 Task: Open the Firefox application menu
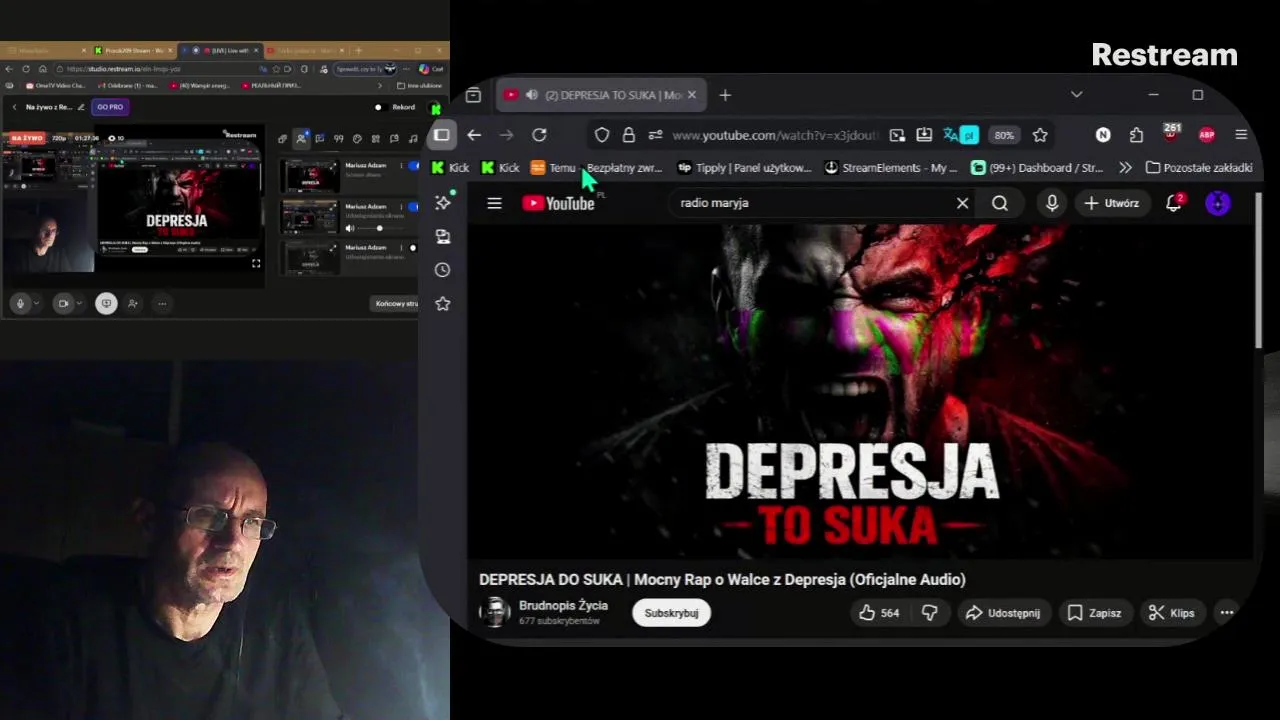pos(1241,135)
